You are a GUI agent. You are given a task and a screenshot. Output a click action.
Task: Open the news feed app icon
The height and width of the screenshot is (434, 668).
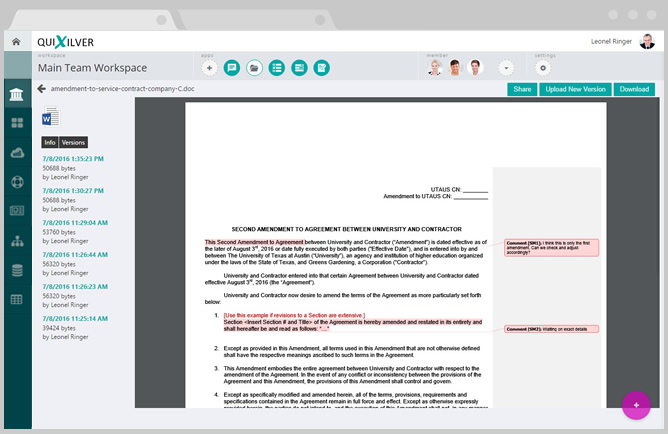299,68
